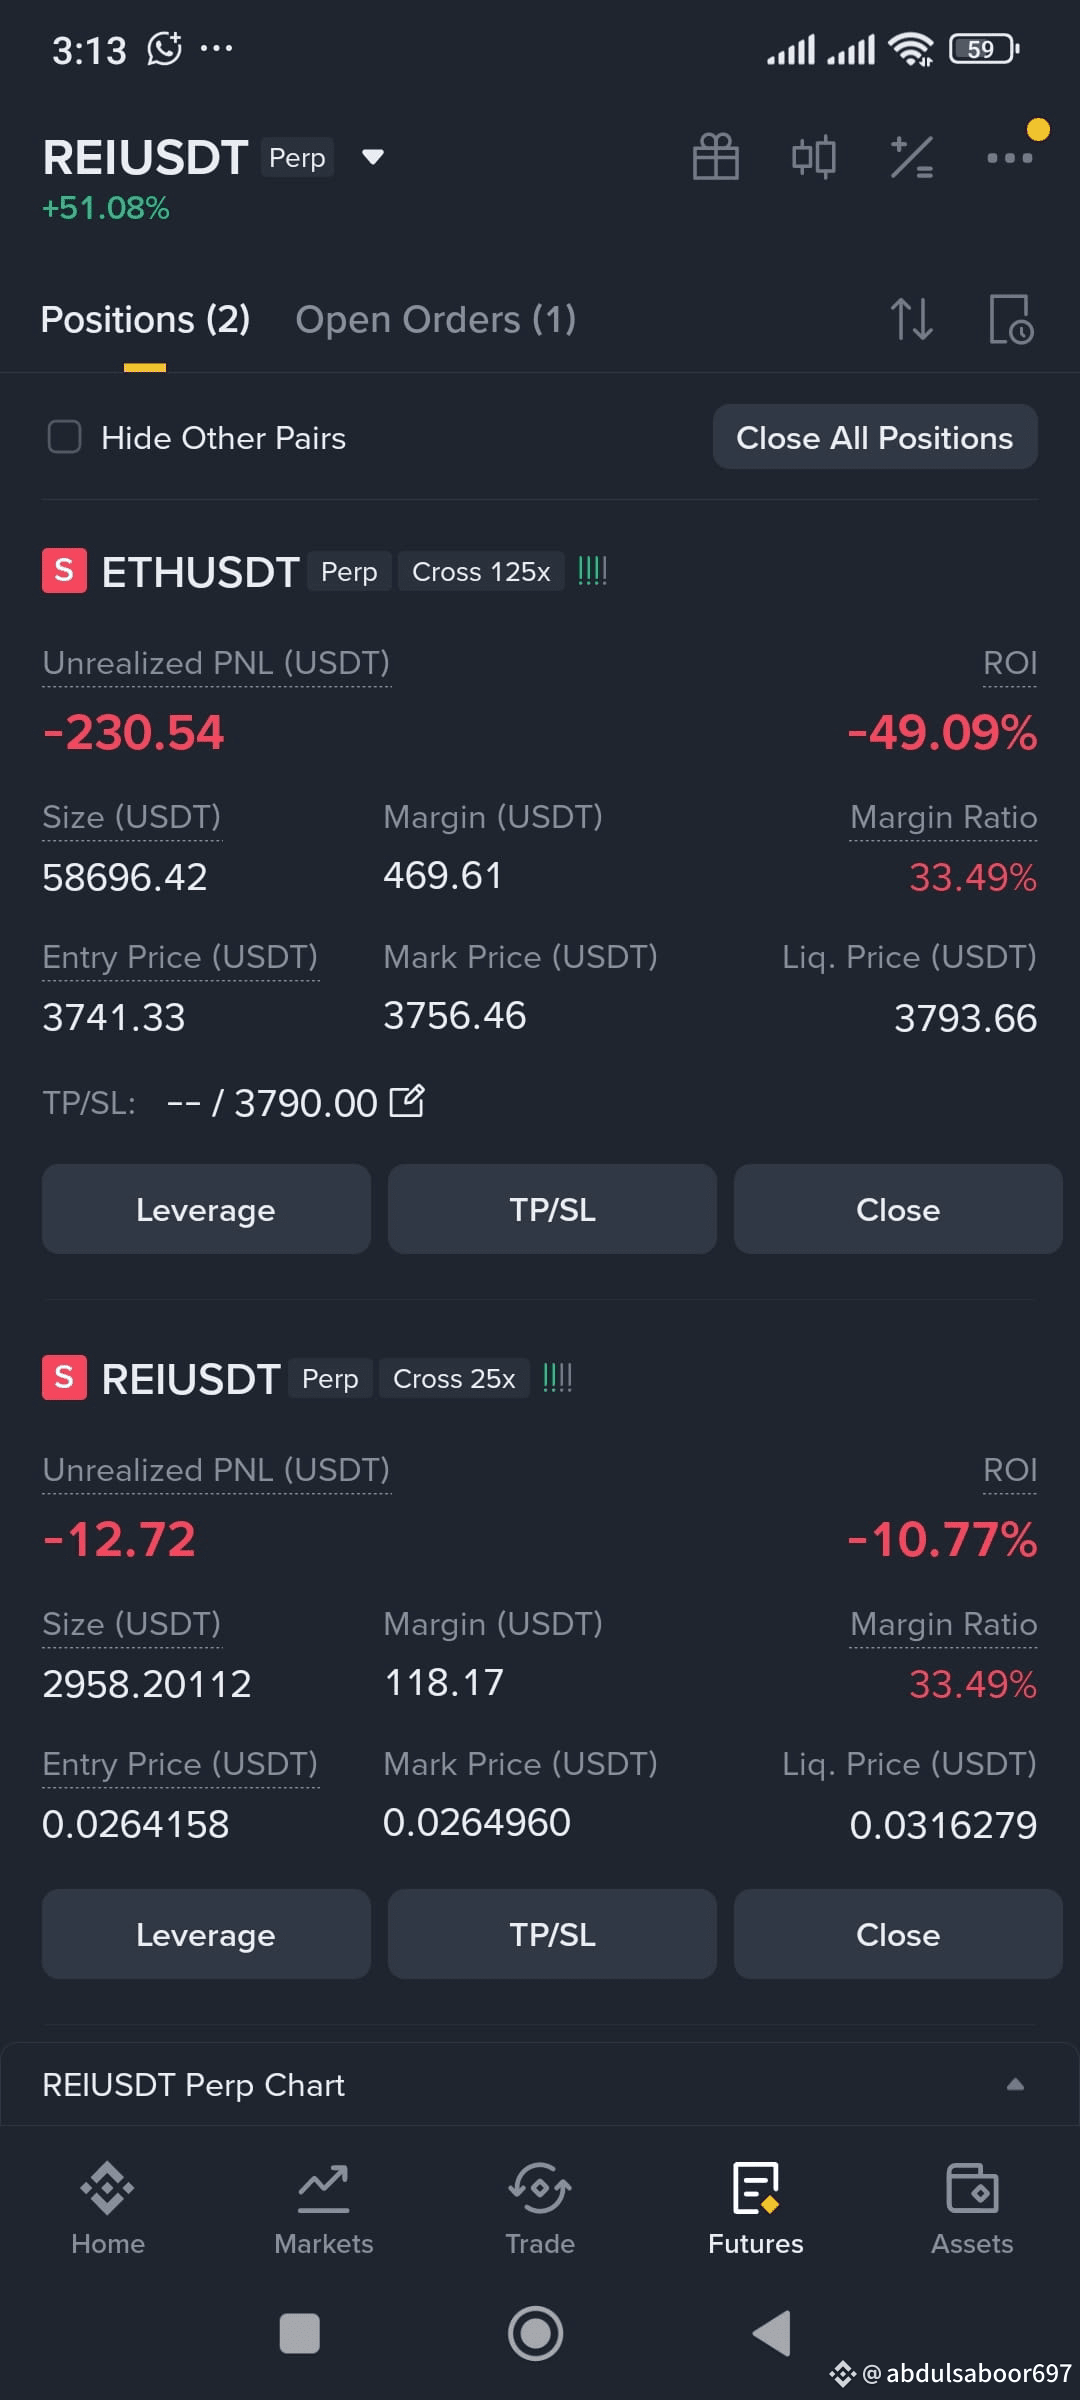Image resolution: width=1080 pixels, height=2400 pixels.
Task: Adjust Leverage for the REIUSDT position
Action: pyautogui.click(x=206, y=1934)
